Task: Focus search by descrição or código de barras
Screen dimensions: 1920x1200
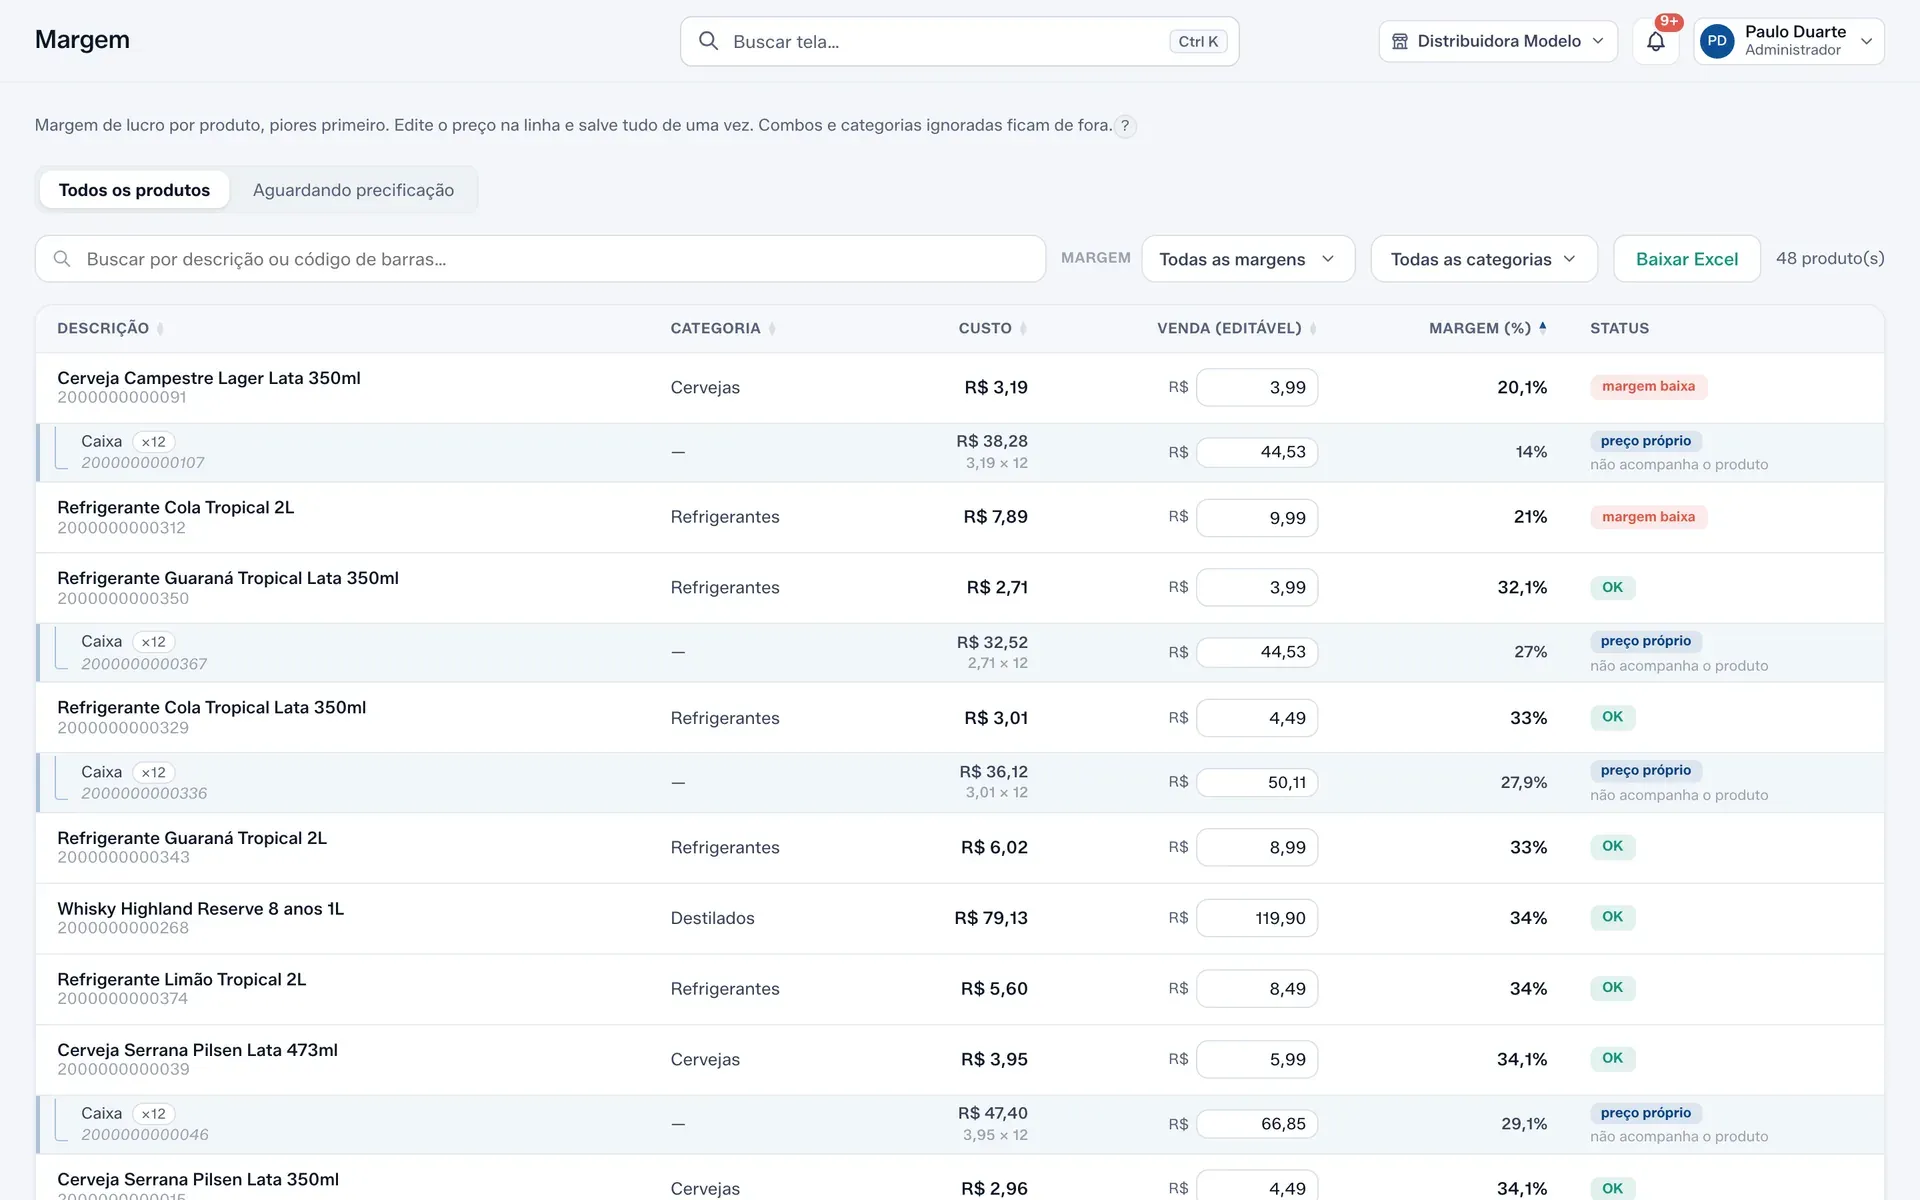Action: (x=540, y=259)
